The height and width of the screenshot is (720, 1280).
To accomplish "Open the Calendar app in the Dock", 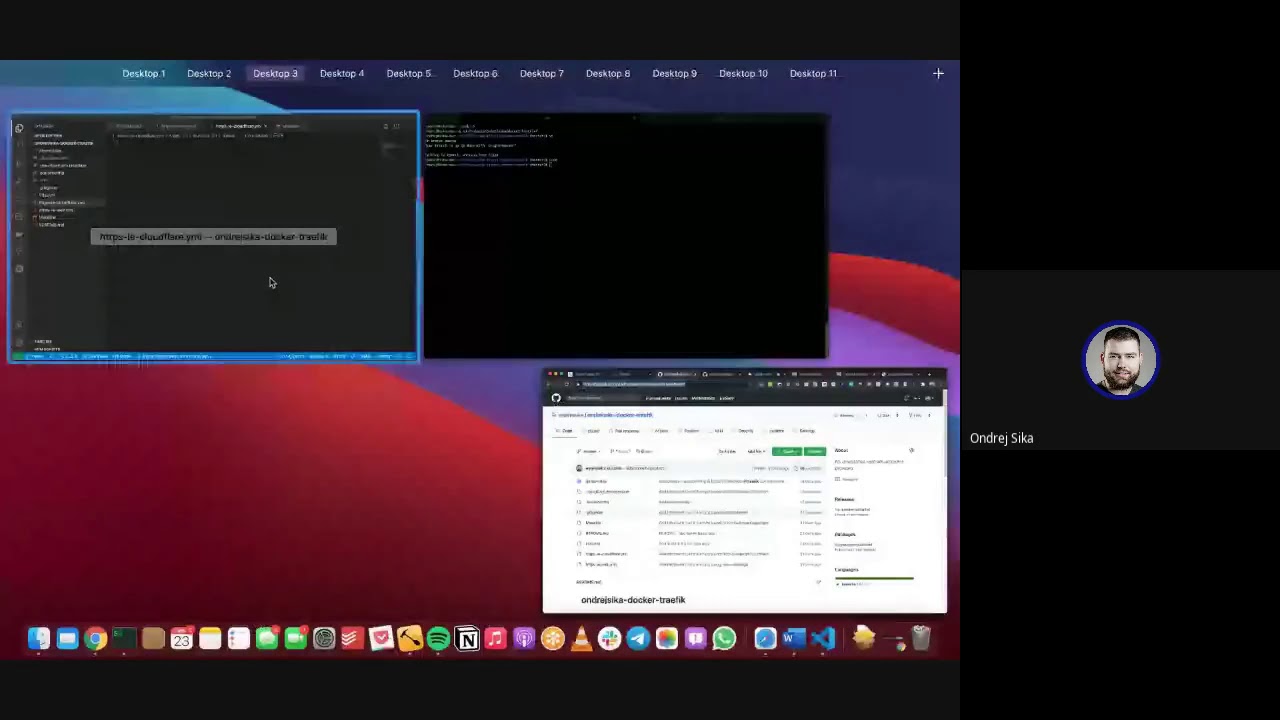I will click(181, 638).
